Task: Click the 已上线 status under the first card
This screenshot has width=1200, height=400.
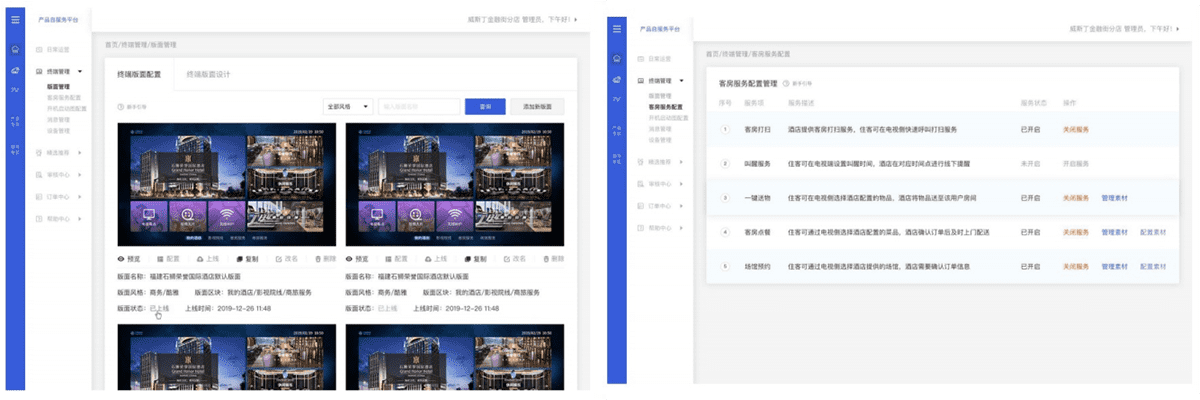Action: [x=159, y=308]
